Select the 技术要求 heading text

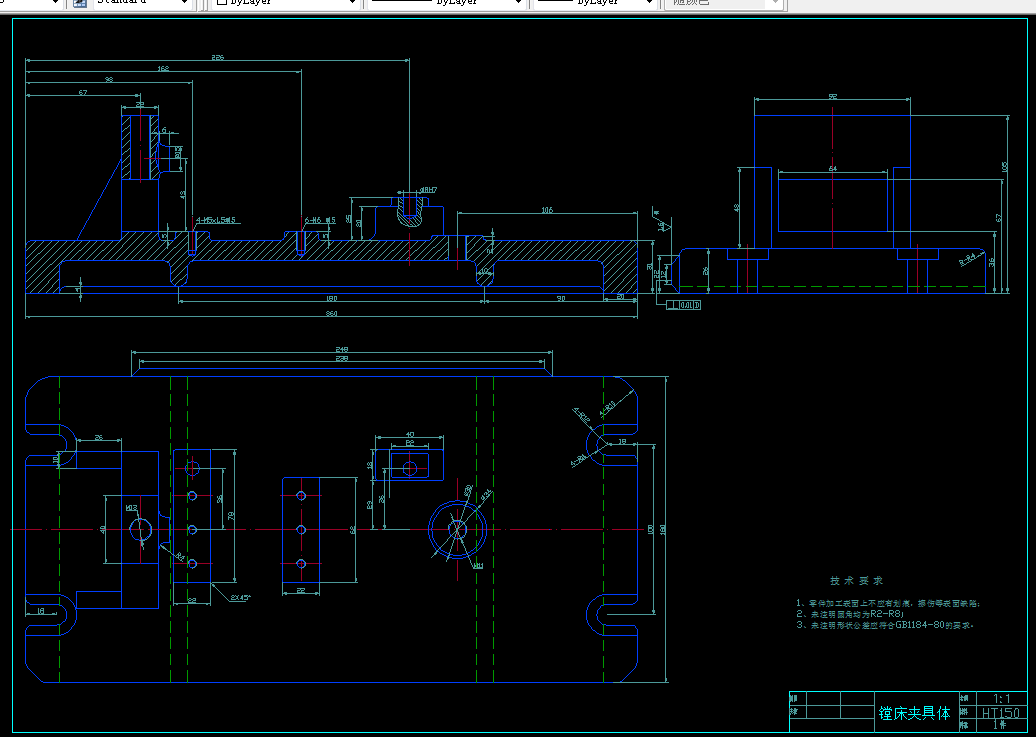[856, 581]
